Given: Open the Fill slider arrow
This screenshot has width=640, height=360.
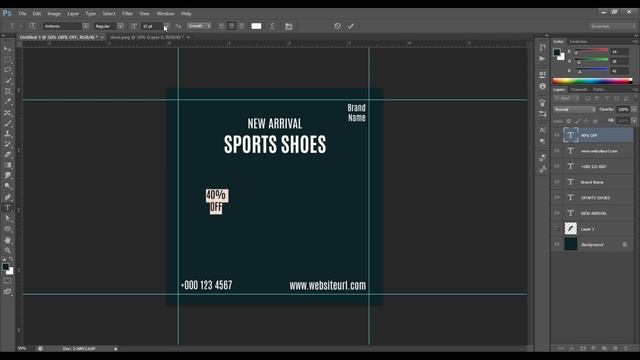Looking at the screenshot, I should pos(633,120).
